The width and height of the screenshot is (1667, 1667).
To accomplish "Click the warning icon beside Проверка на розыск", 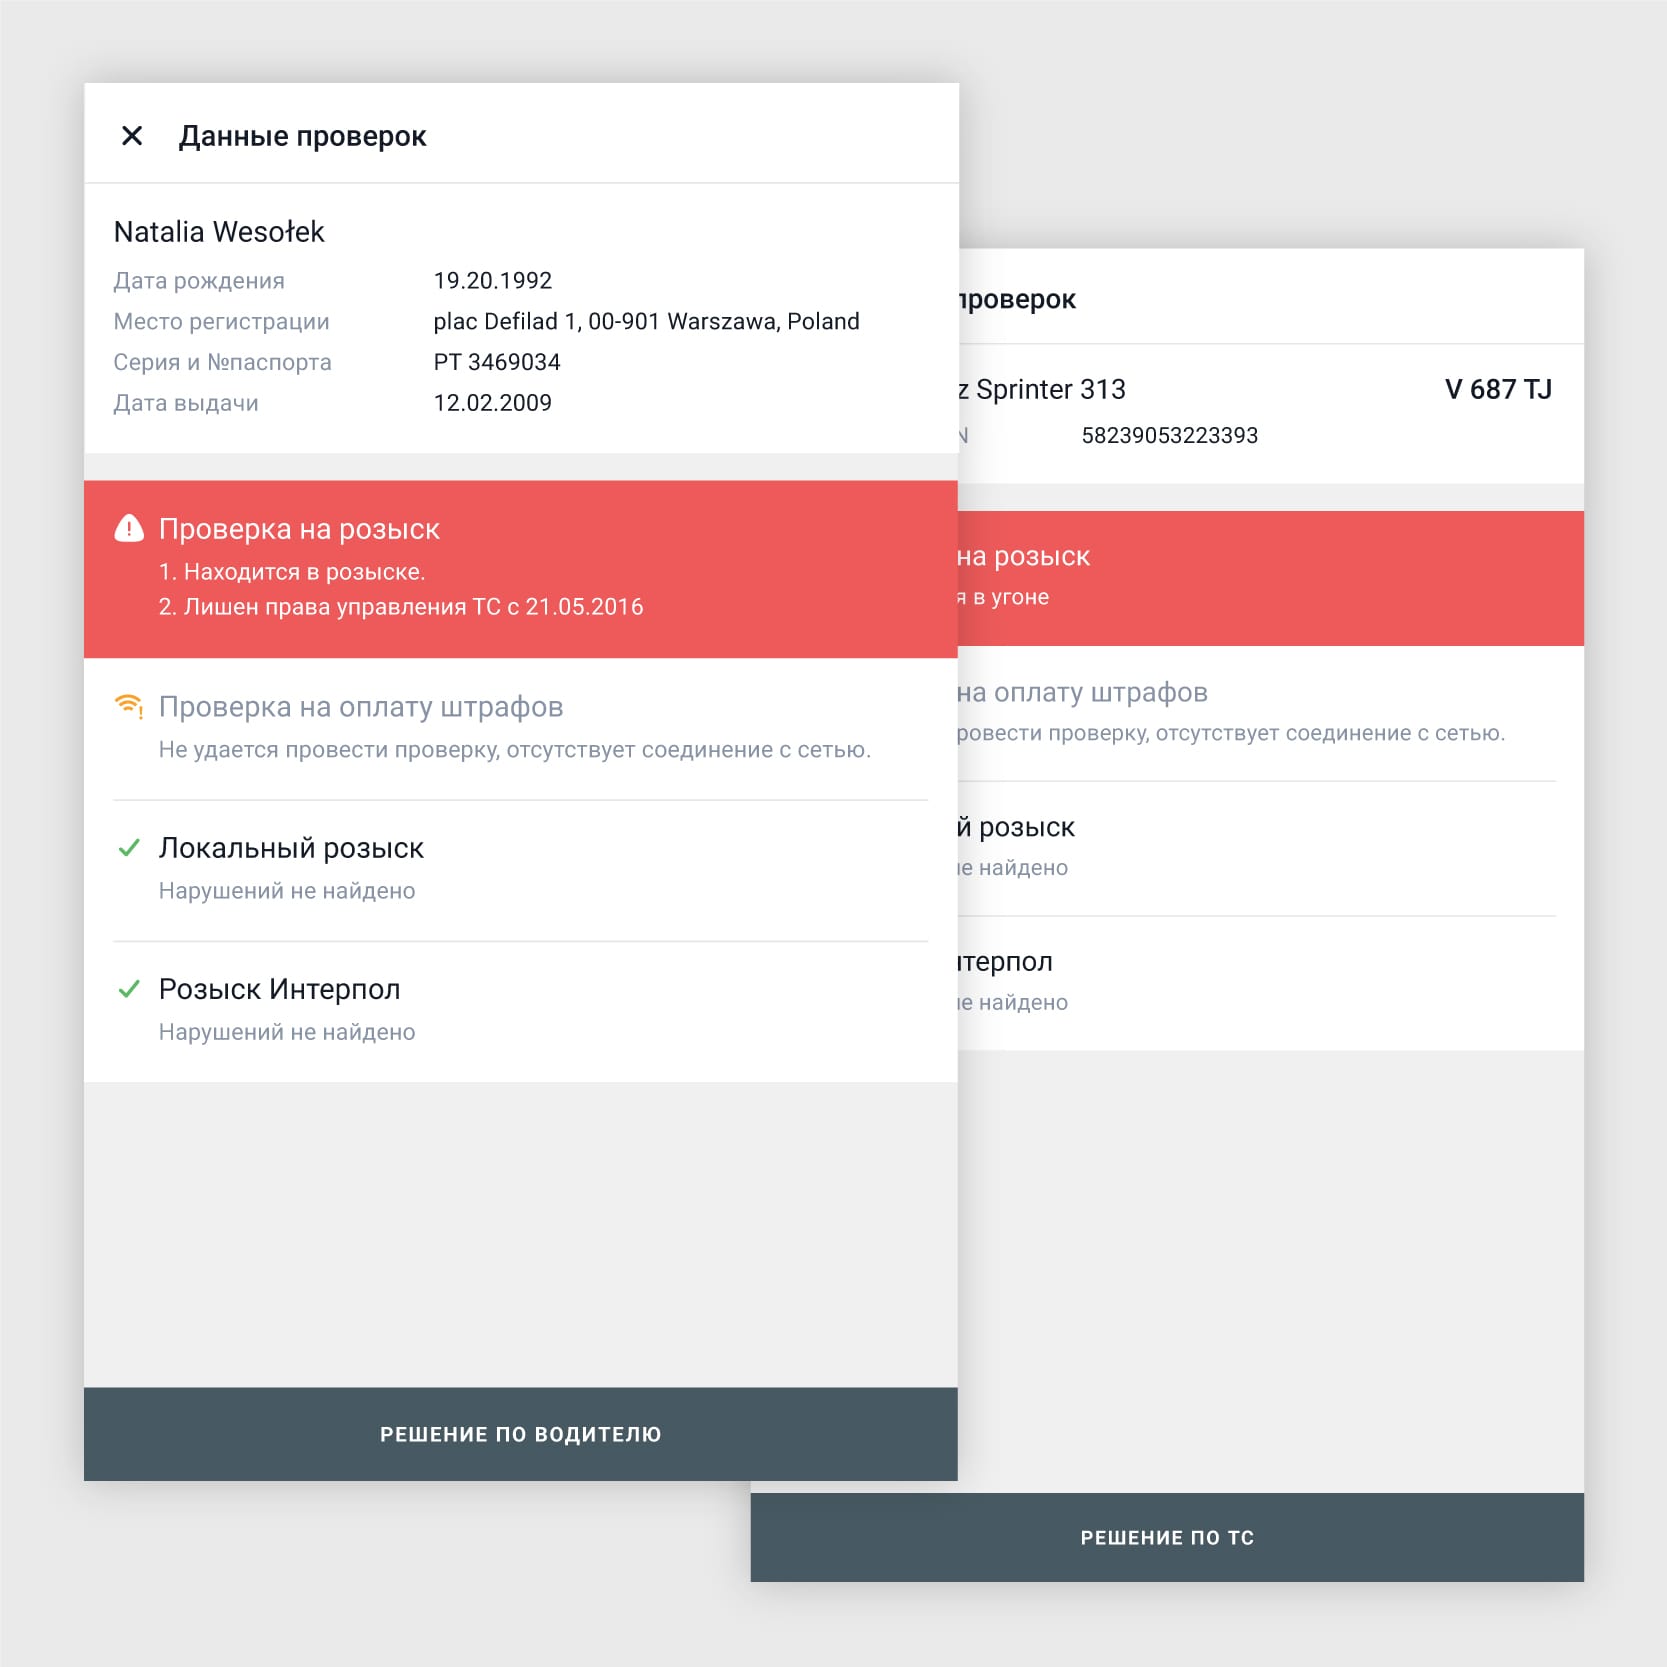I will point(129,528).
